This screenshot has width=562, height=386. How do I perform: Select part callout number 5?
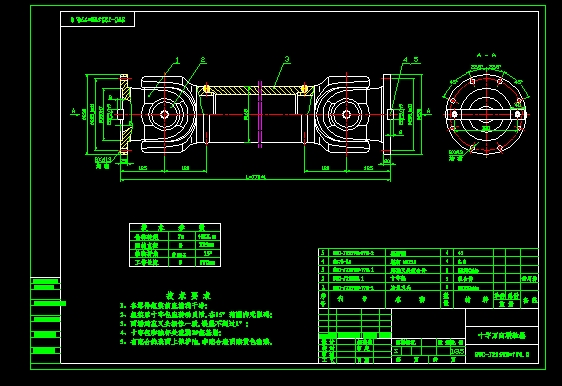(x=416, y=59)
